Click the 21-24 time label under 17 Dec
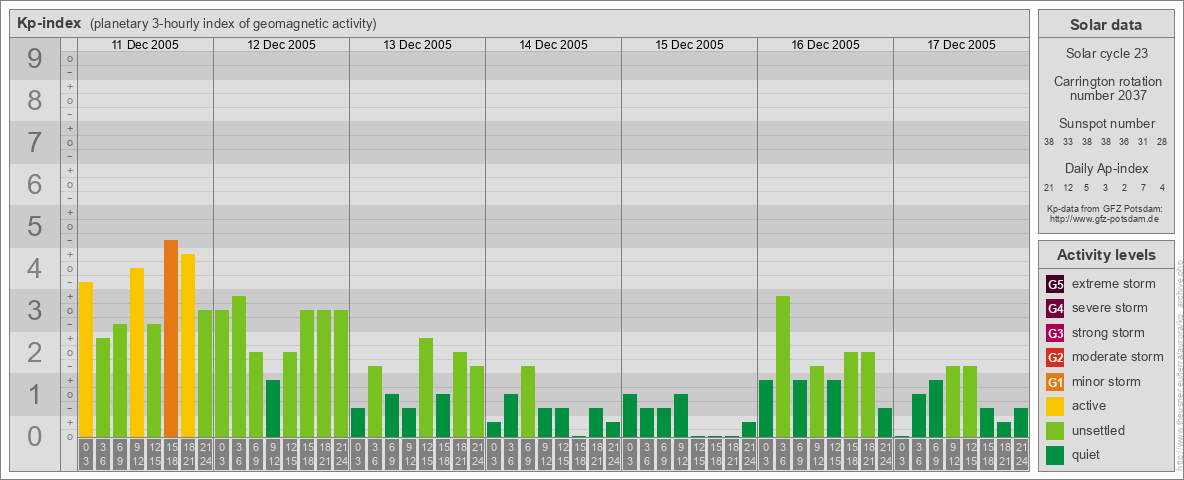1184x480 pixels. pyautogui.click(x=1021, y=456)
